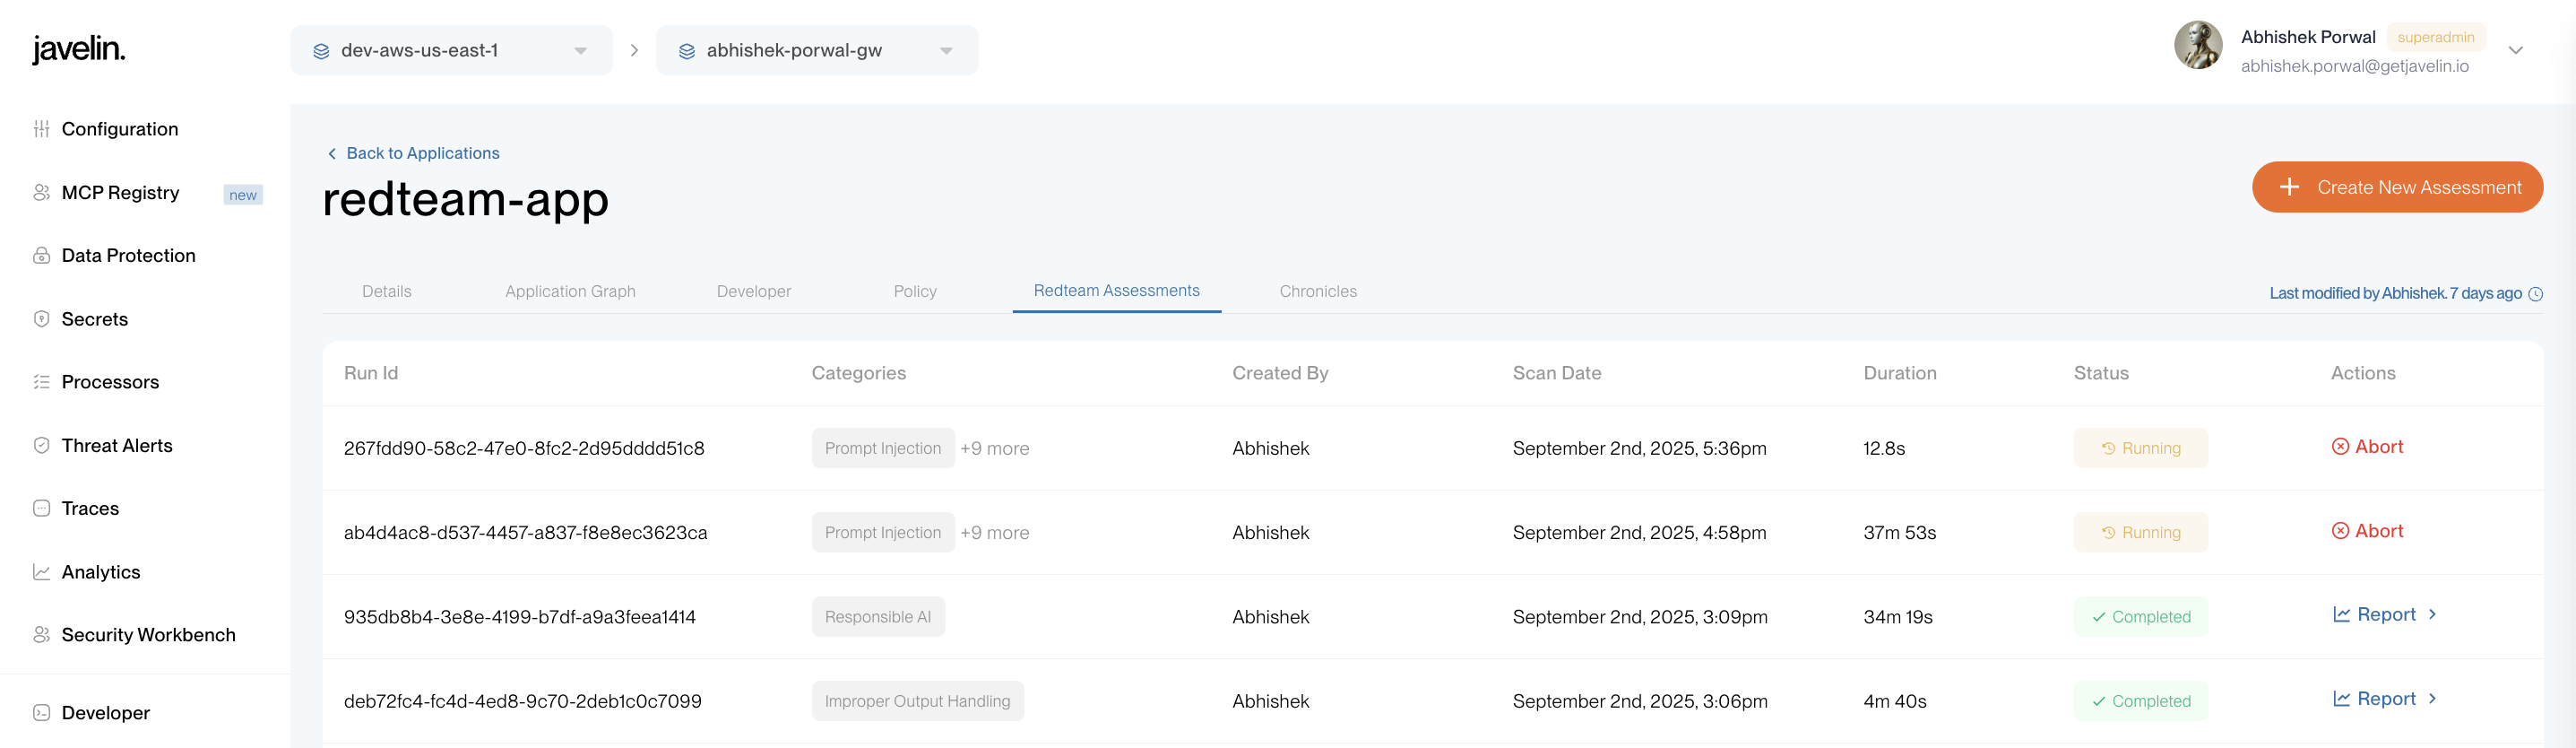Click the Analytics chart icon
This screenshot has width=2576, height=748.
41,572
